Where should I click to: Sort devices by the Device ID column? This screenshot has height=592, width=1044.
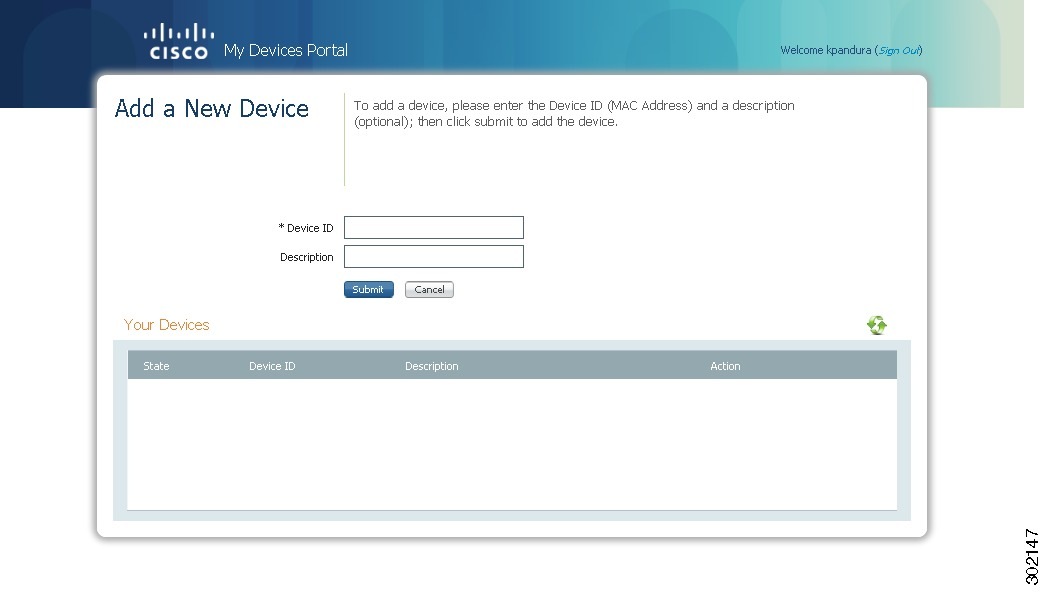pos(272,365)
